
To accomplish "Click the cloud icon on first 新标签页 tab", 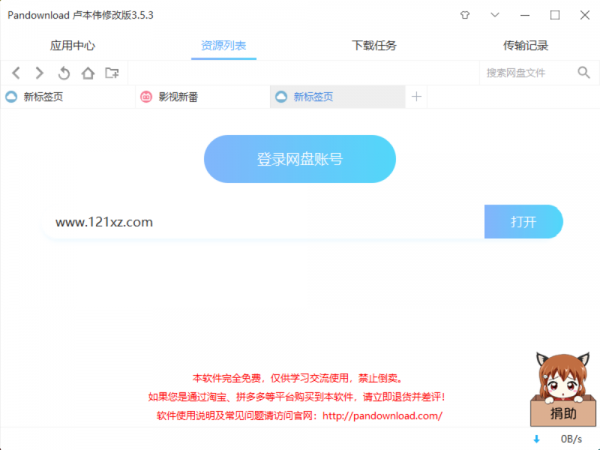I will (11, 97).
